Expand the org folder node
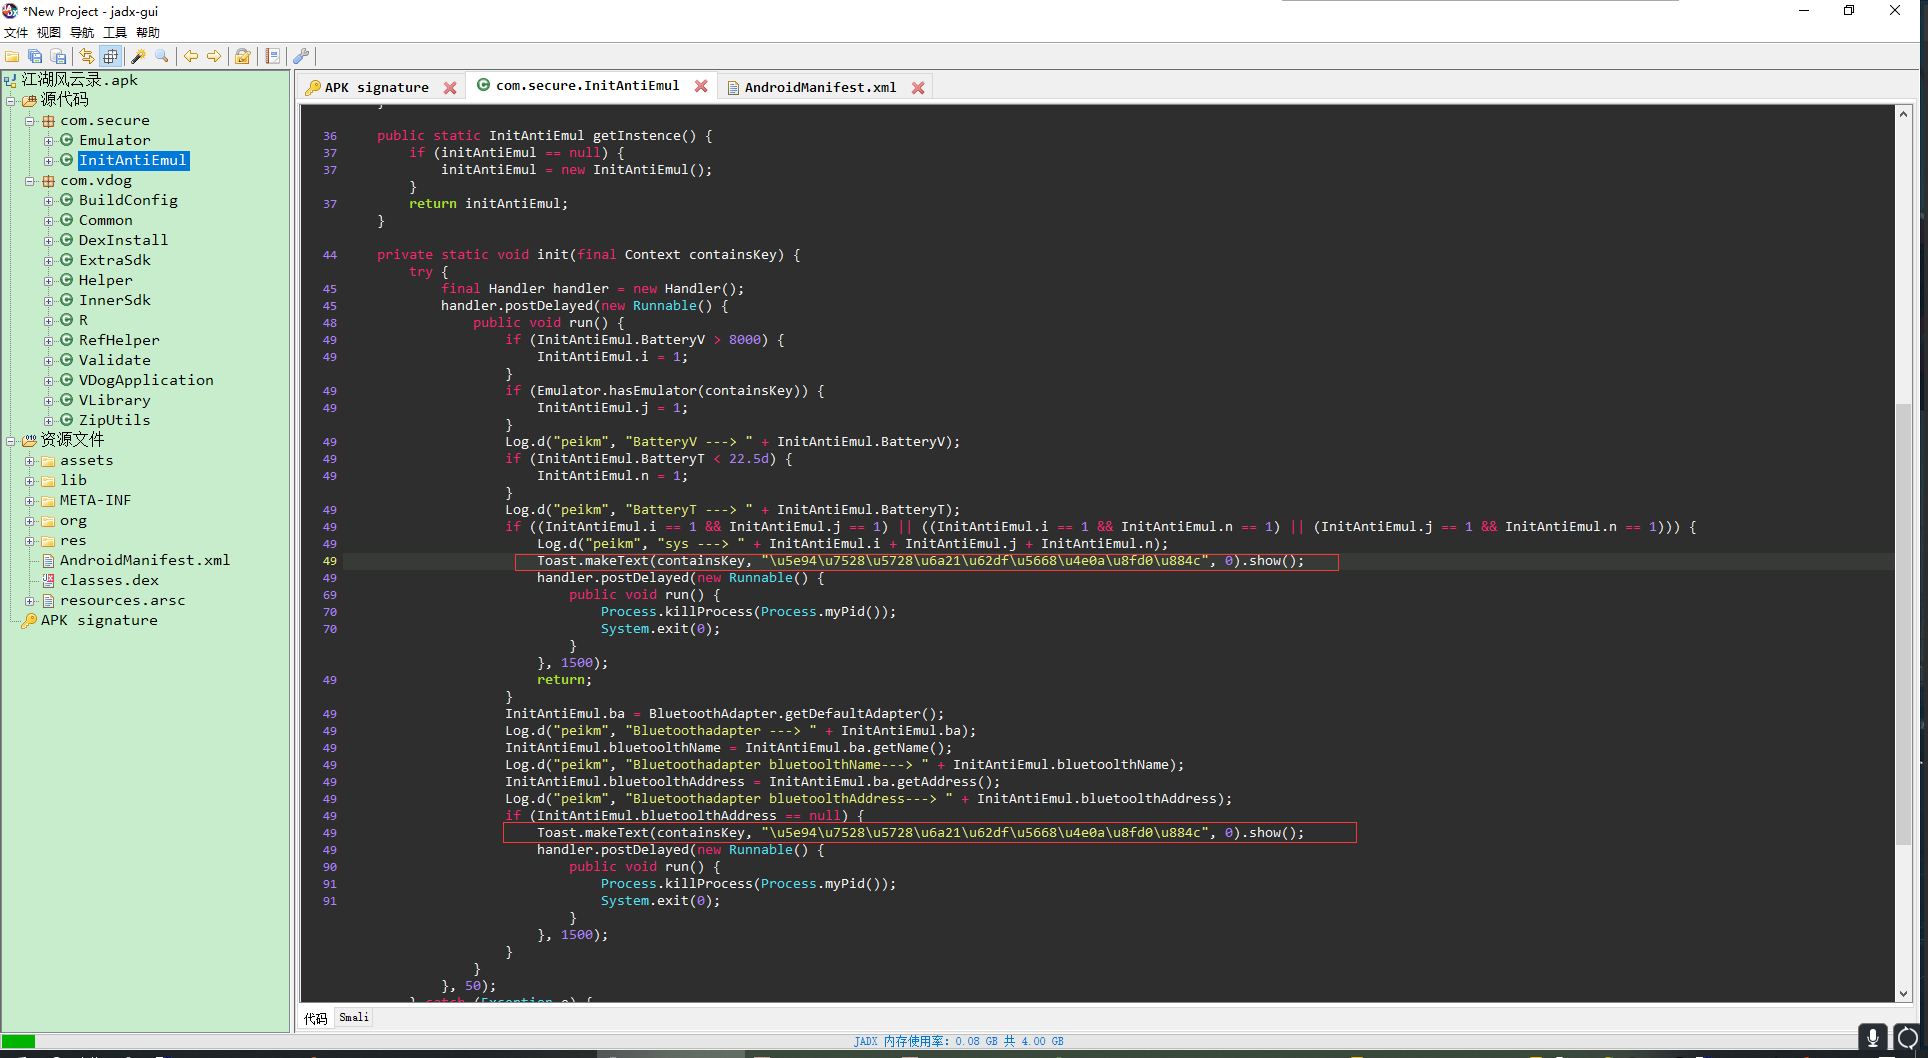 (x=30, y=521)
